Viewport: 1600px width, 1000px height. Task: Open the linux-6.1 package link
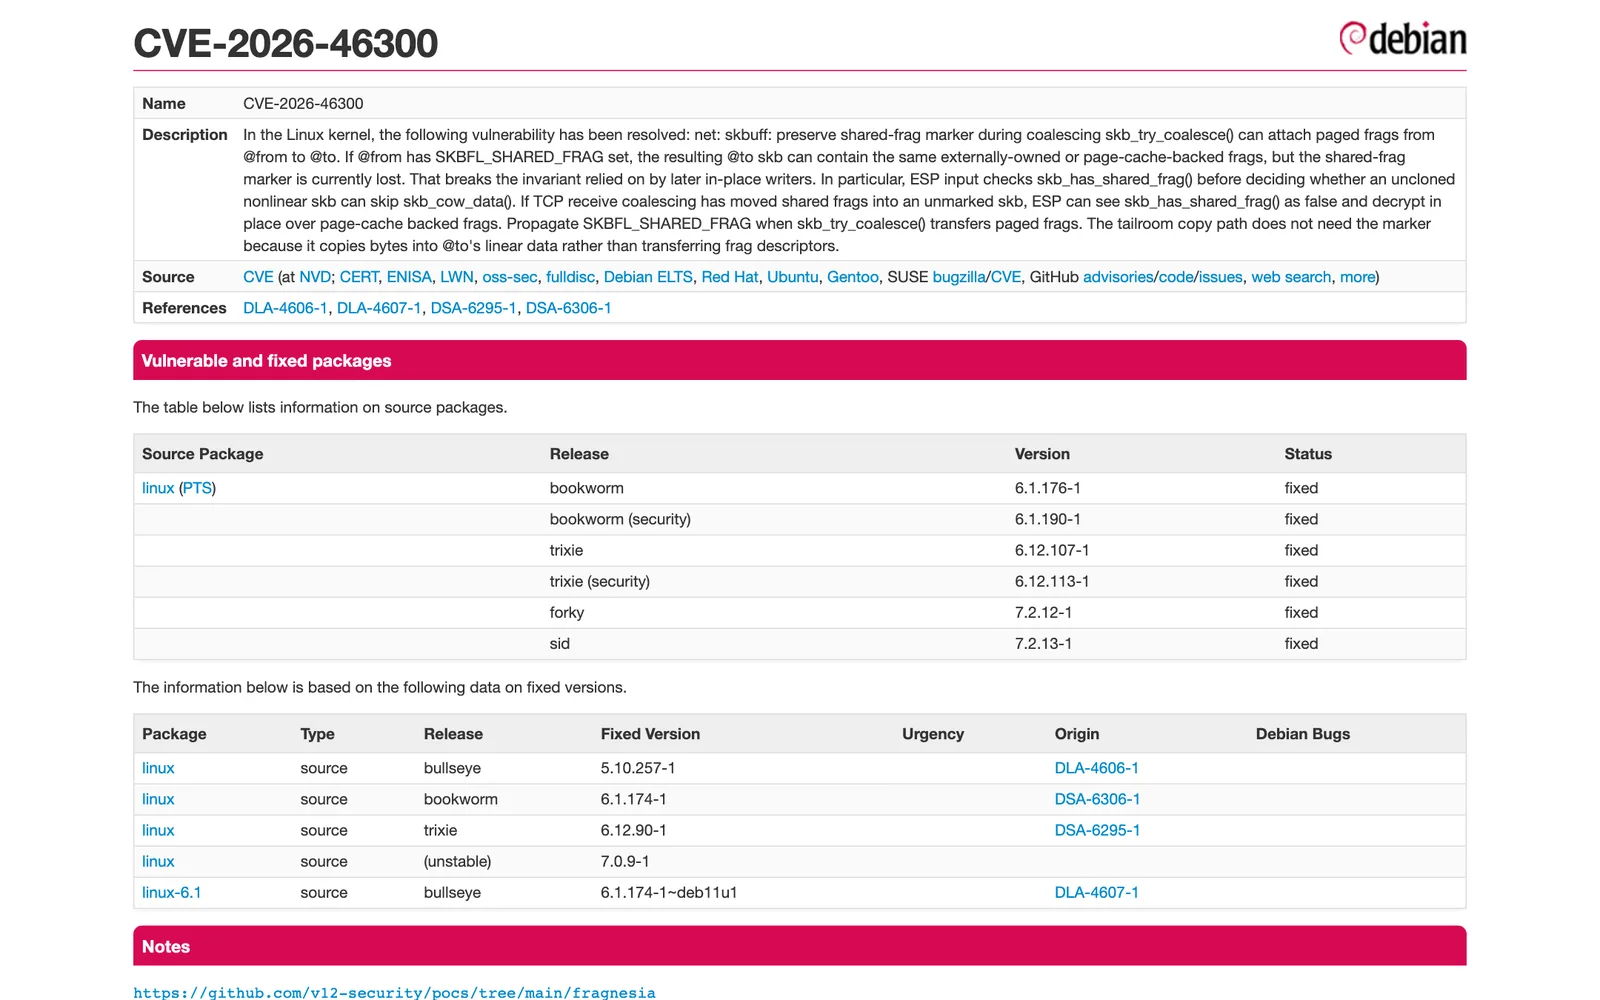[x=171, y=892]
